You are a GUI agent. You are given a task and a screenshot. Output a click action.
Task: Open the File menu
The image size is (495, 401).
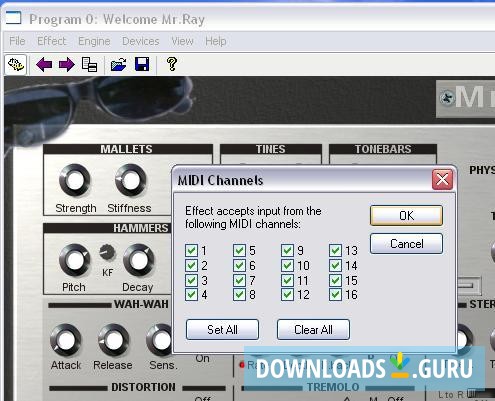[x=17, y=41]
